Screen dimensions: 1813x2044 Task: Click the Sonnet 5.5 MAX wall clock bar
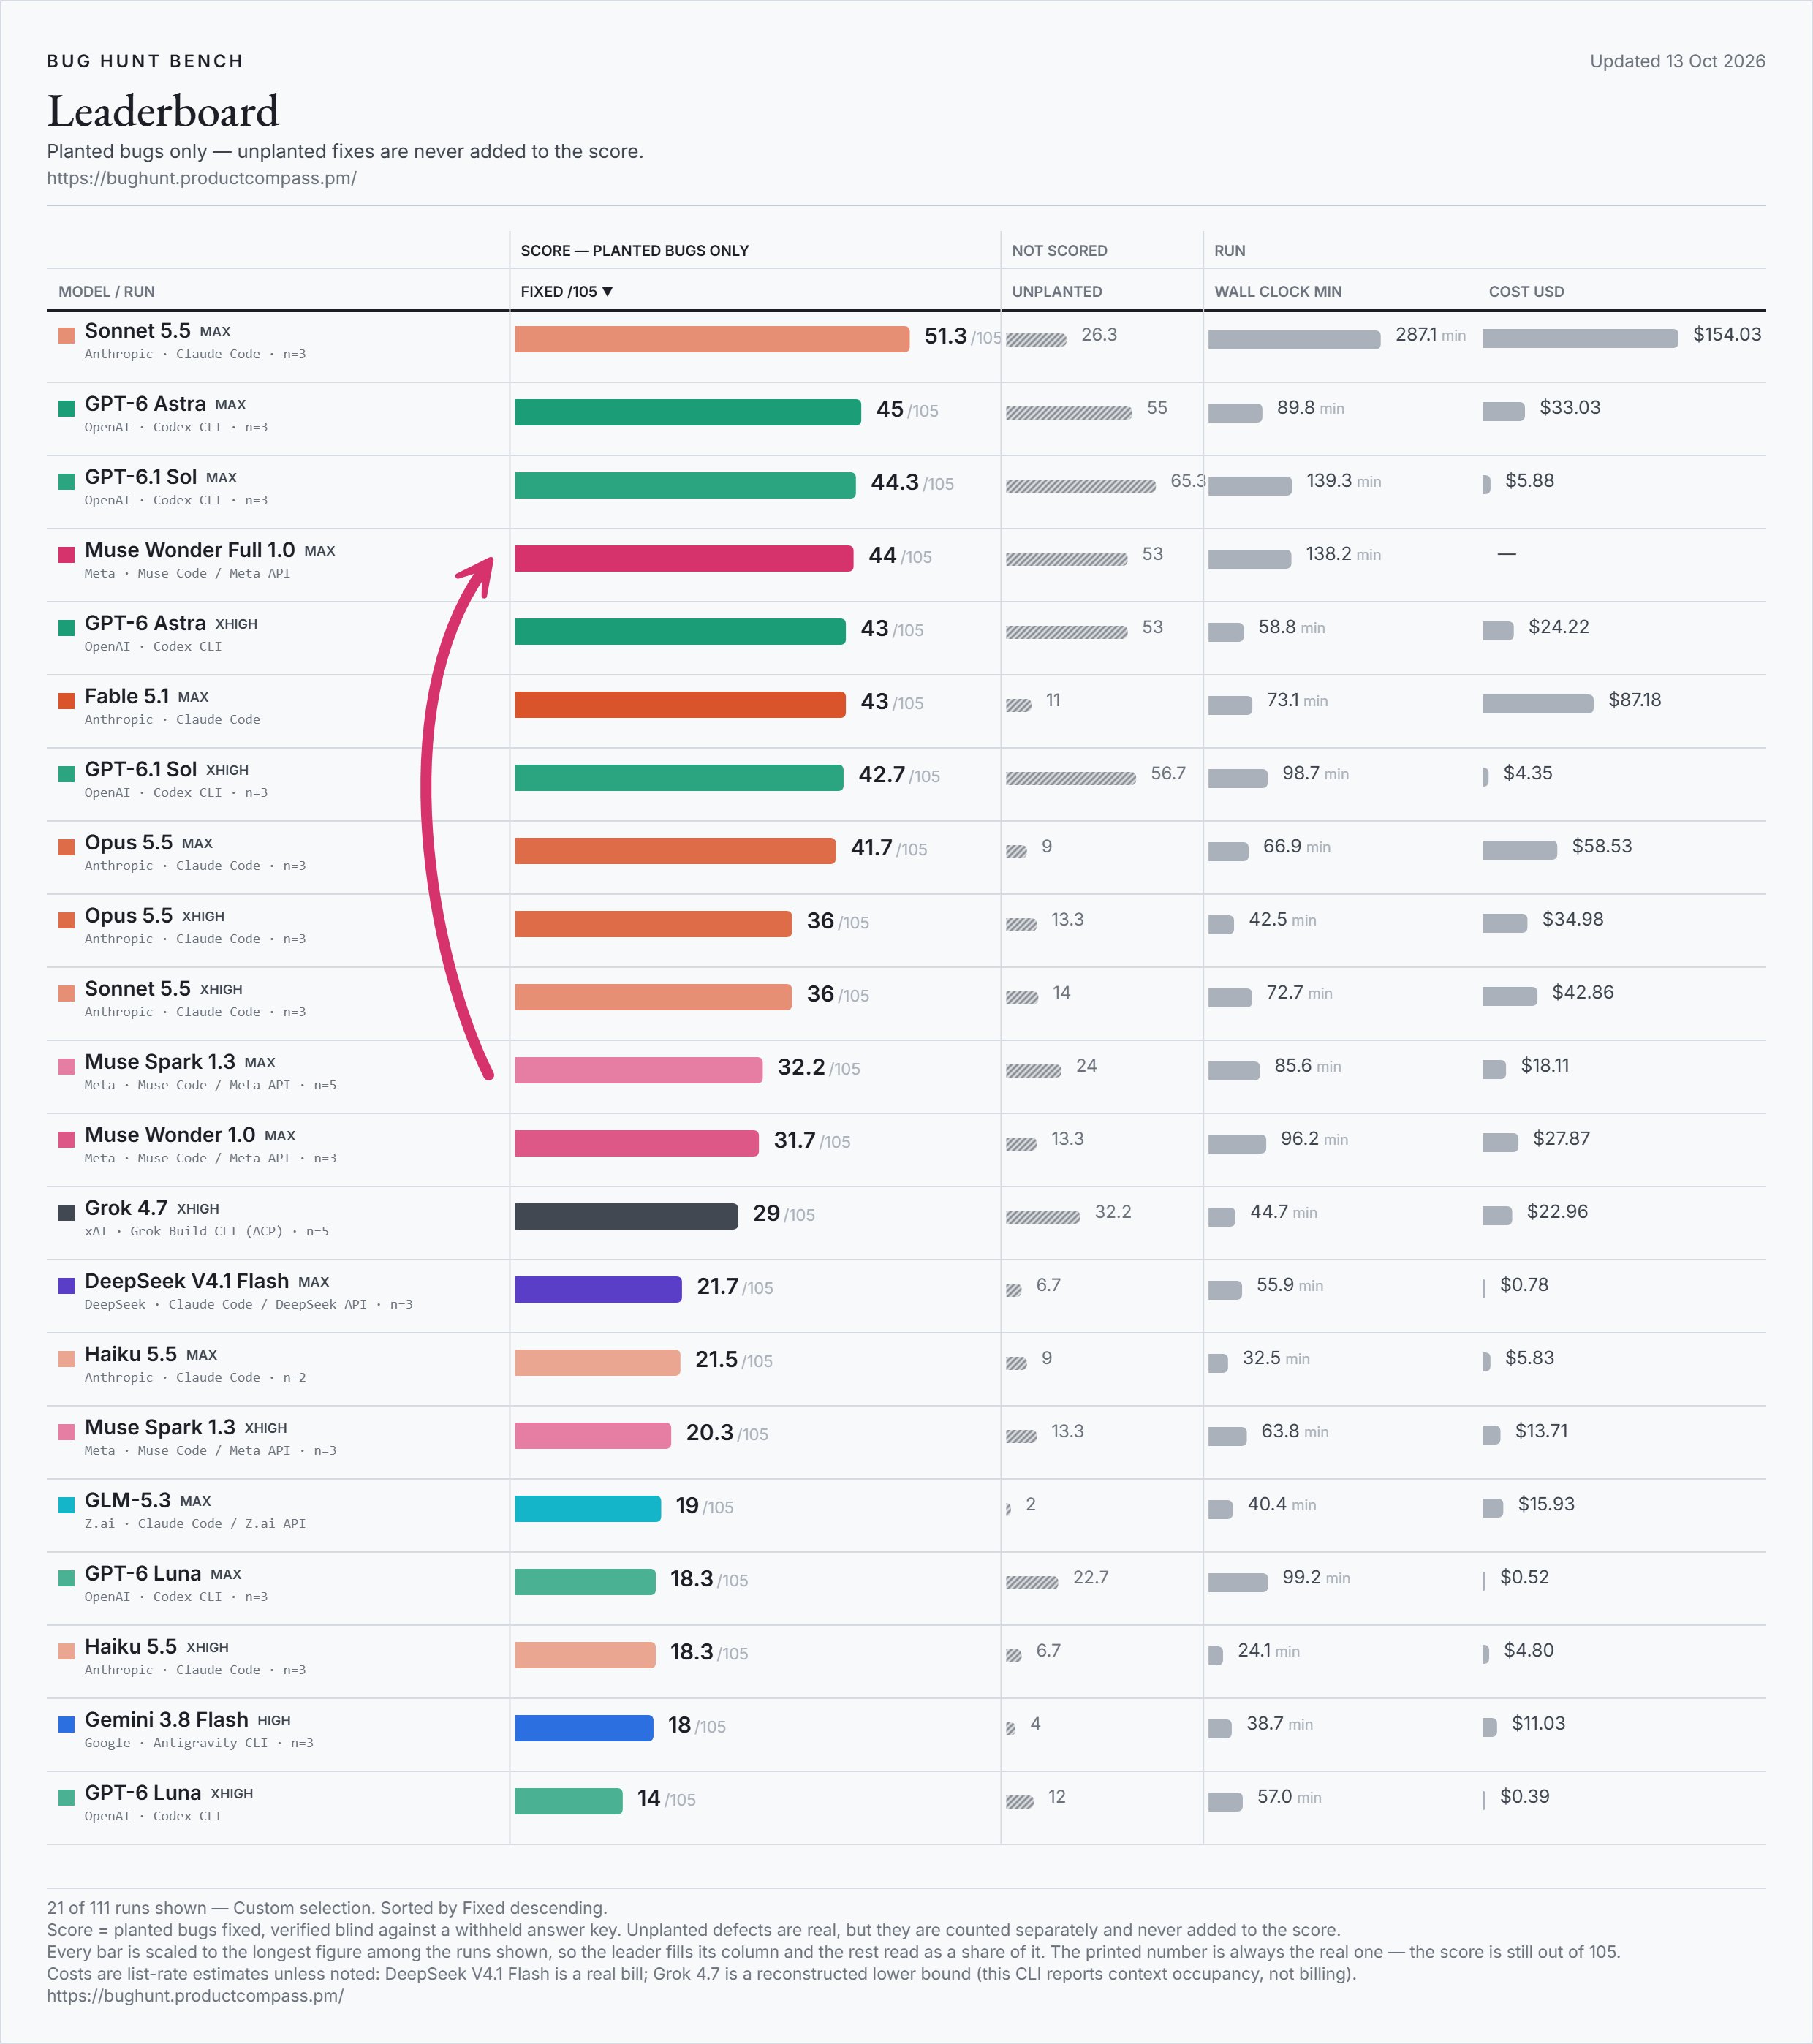pyautogui.click(x=1294, y=340)
